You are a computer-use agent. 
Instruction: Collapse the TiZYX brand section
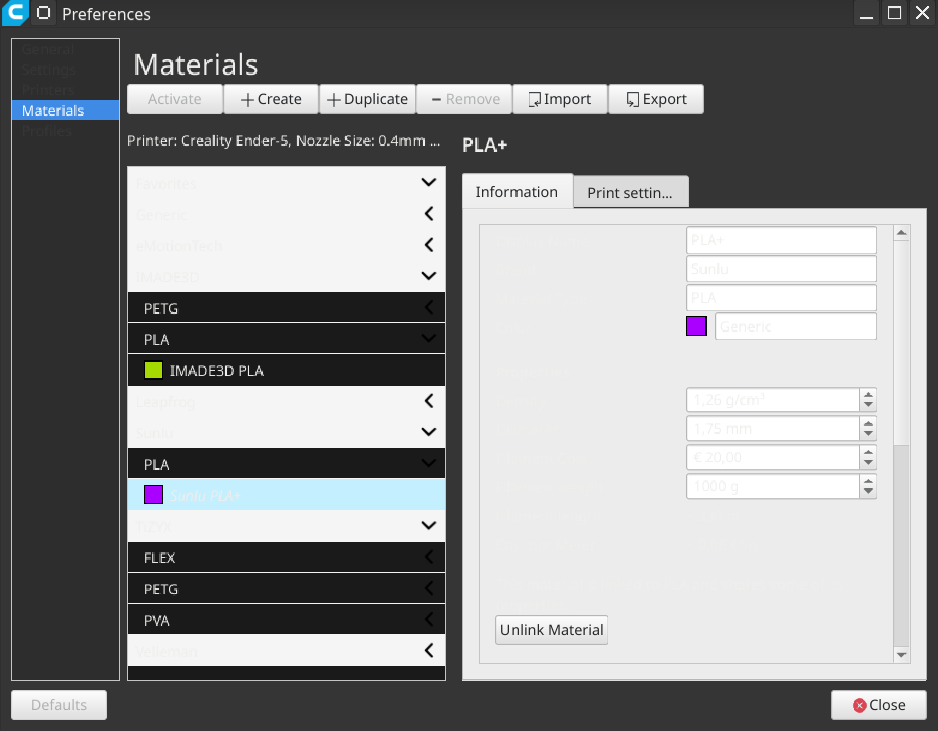click(428, 525)
